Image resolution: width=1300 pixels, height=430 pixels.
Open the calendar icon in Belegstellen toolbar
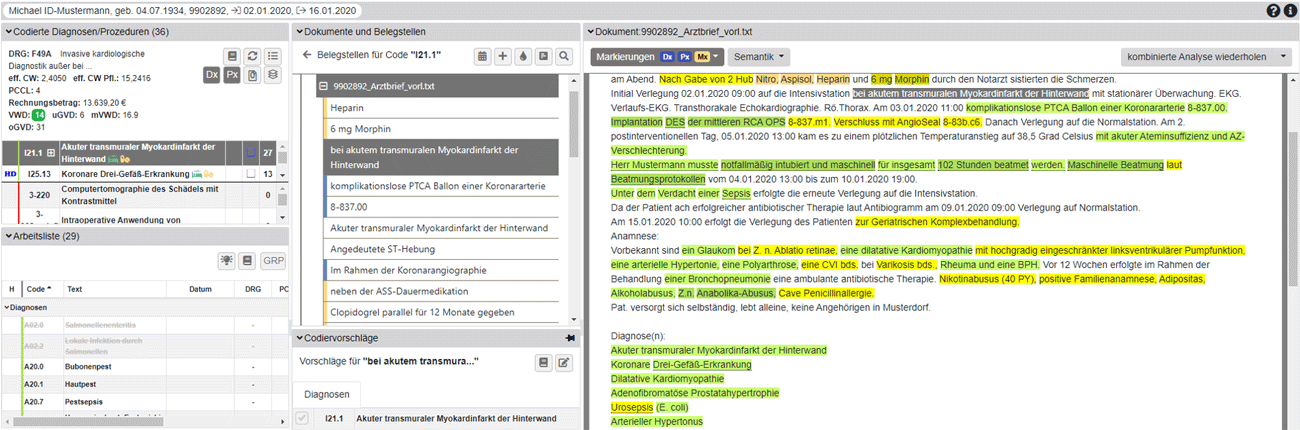point(483,56)
